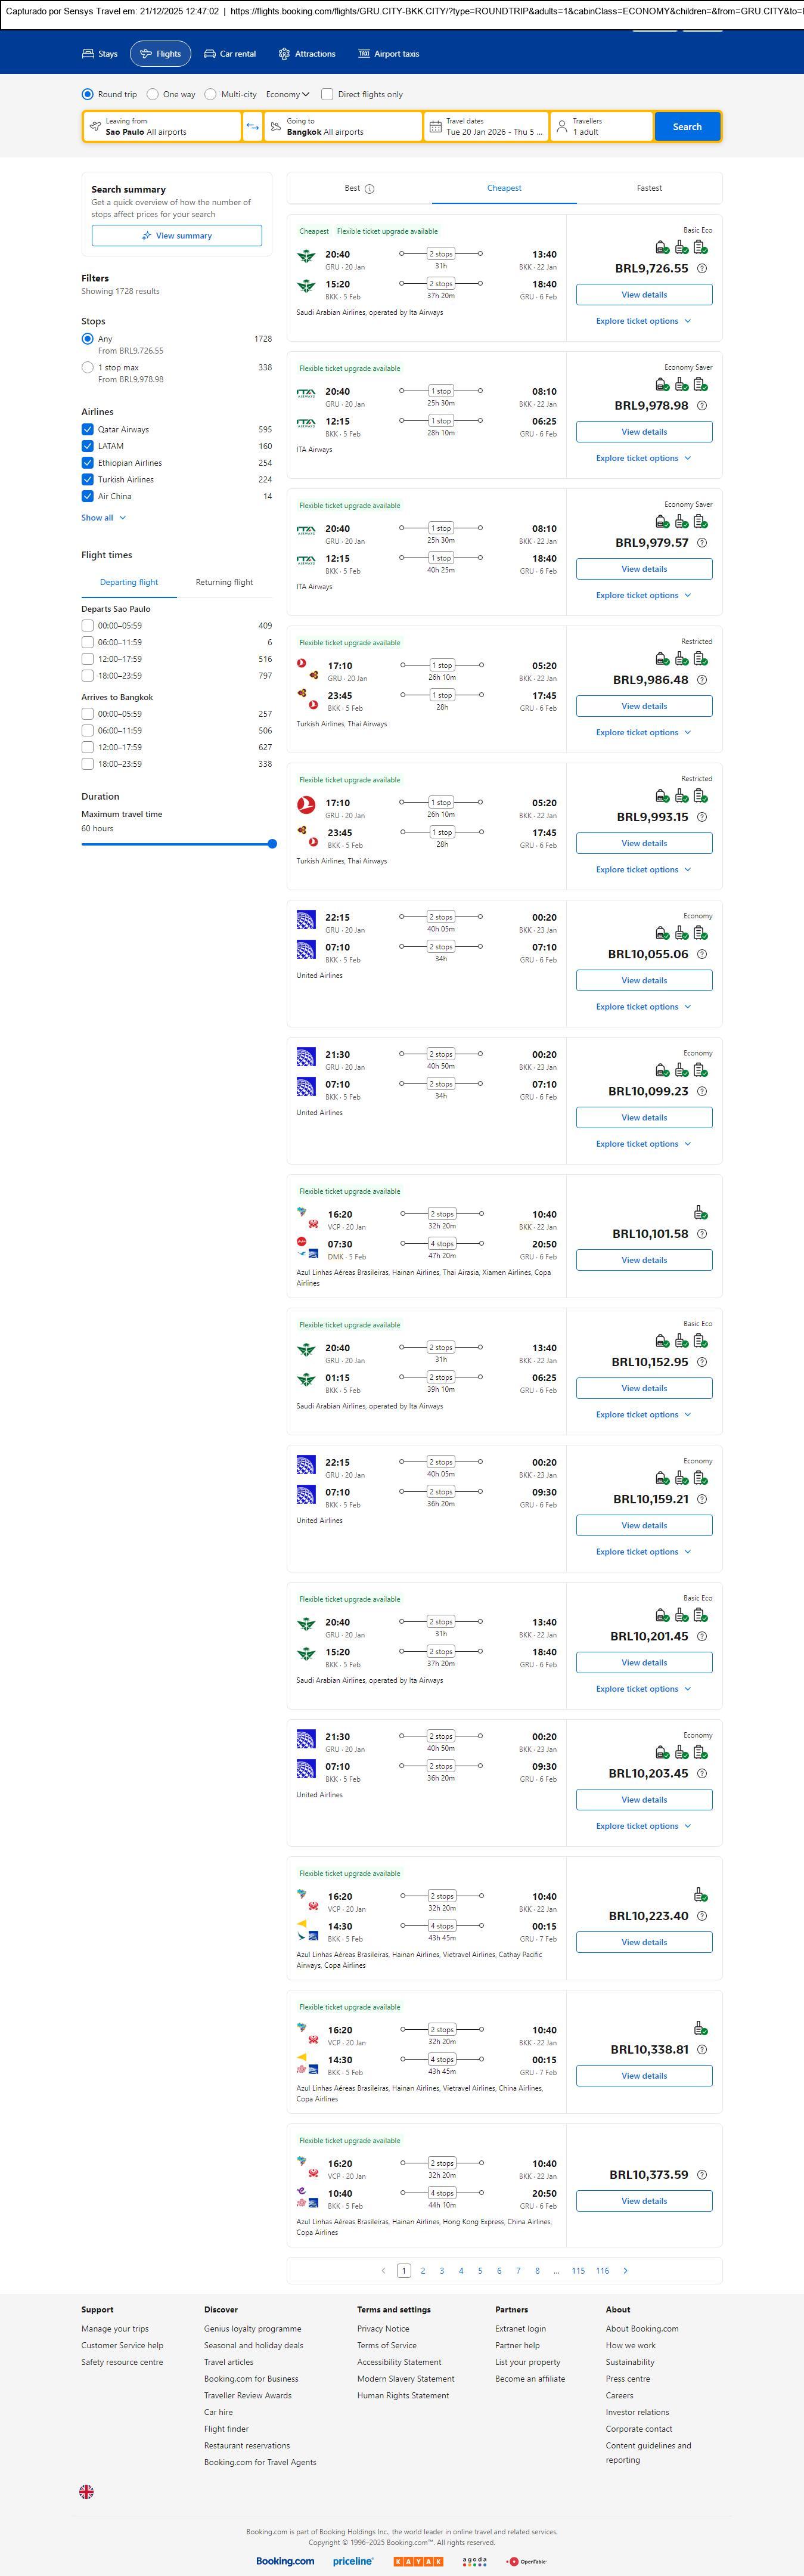Click the traveller person icon in search bar
The width and height of the screenshot is (804, 2576).
(562, 127)
